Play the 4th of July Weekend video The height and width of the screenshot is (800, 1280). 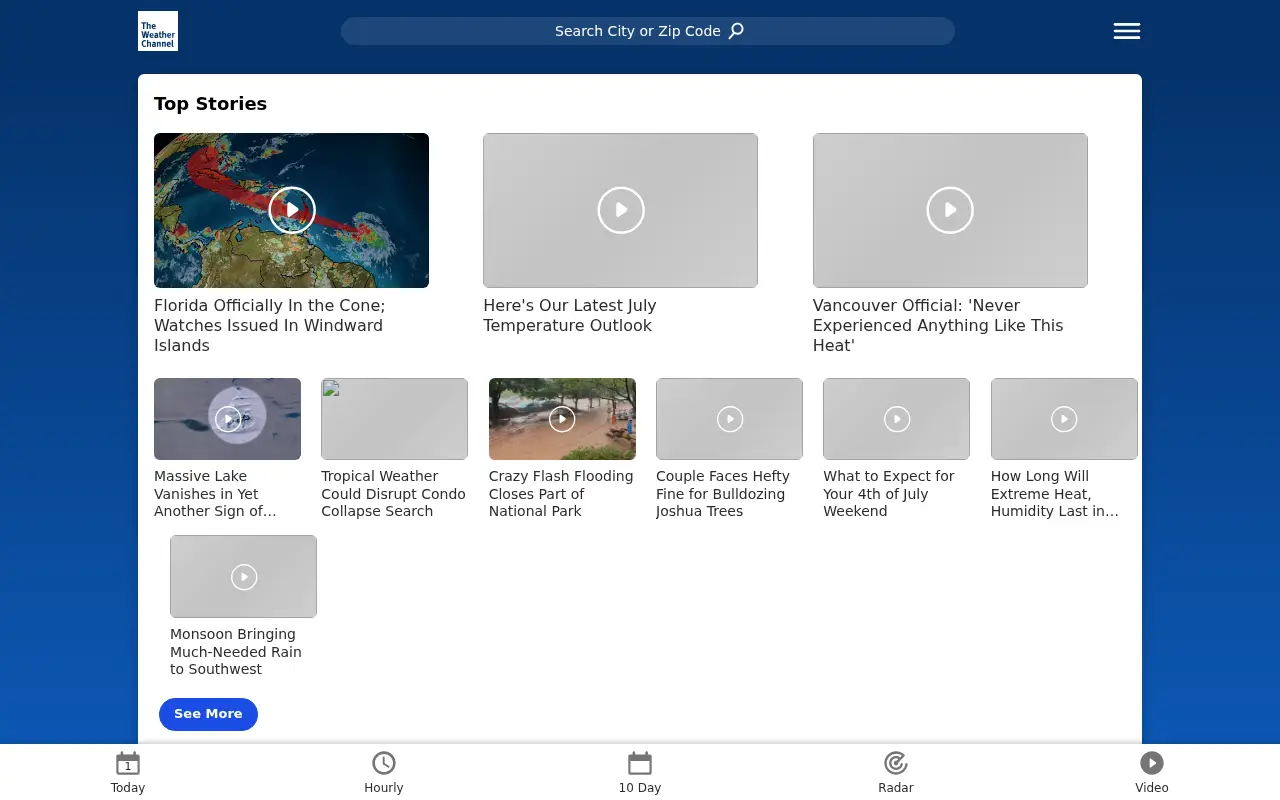point(897,419)
